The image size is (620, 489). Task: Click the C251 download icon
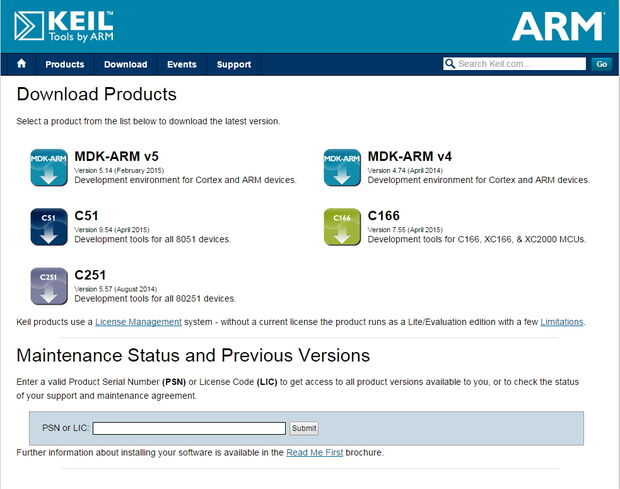[49, 286]
